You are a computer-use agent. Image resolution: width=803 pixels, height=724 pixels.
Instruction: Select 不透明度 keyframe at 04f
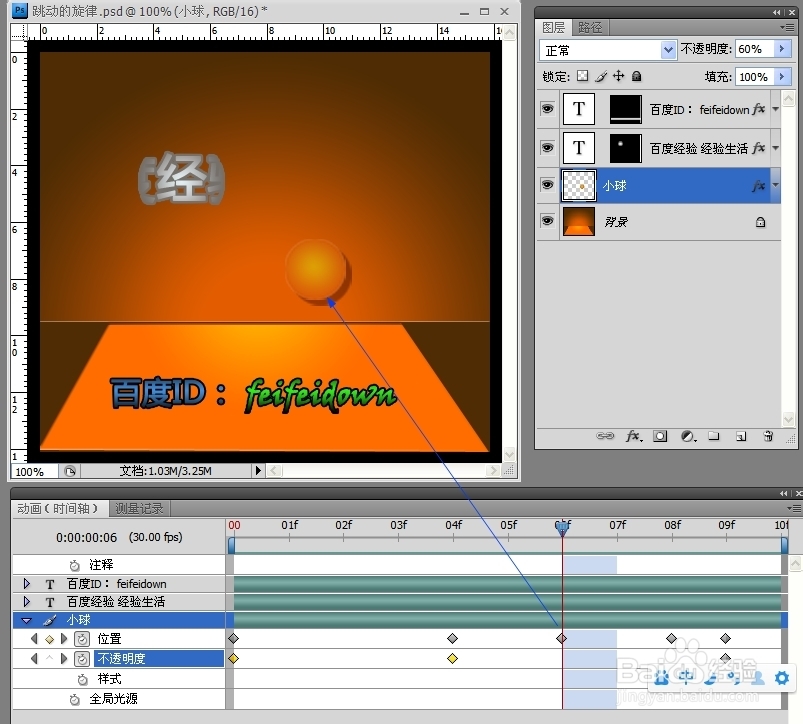(x=452, y=658)
